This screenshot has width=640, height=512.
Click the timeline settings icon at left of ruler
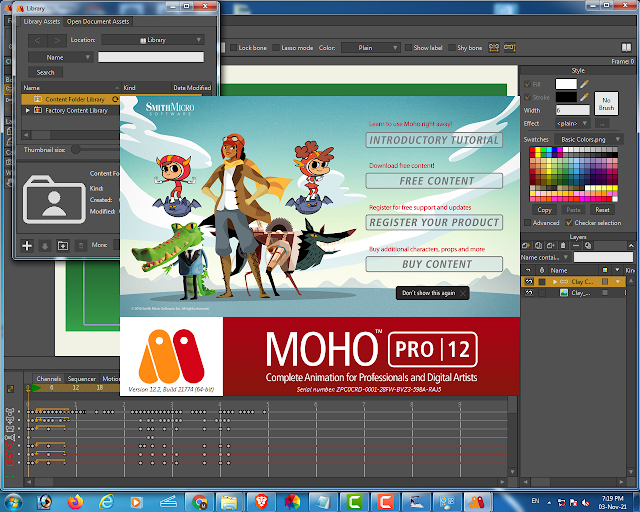(x=11, y=389)
